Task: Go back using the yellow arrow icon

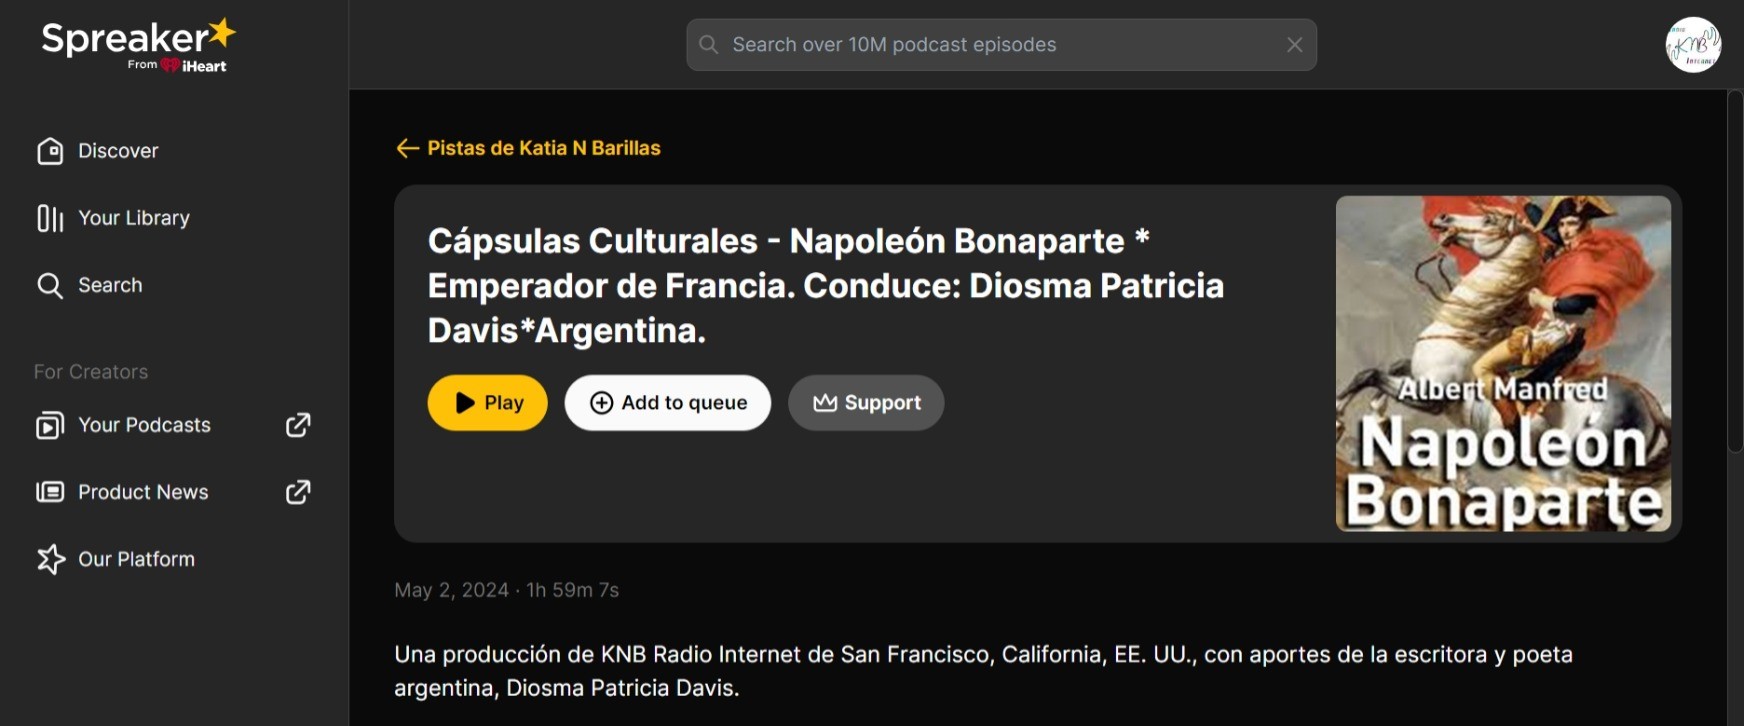Action: point(407,148)
